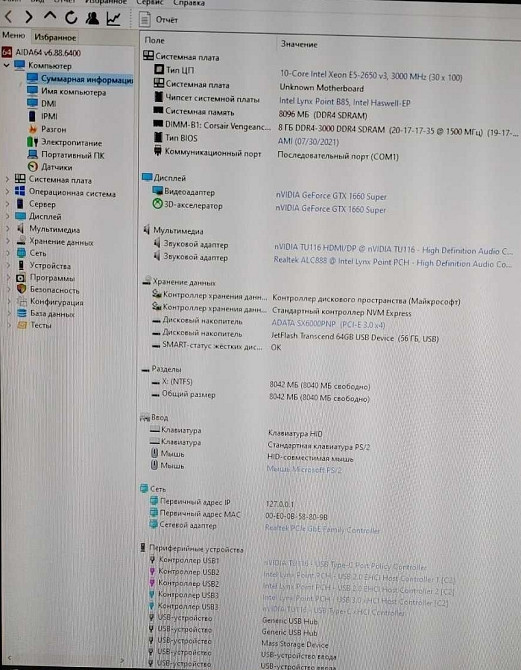Image resolution: width=521 pixels, height=670 pixels.
Task: Open Intel Lynx Point B85 chipset link
Action: pyautogui.click(x=344, y=102)
